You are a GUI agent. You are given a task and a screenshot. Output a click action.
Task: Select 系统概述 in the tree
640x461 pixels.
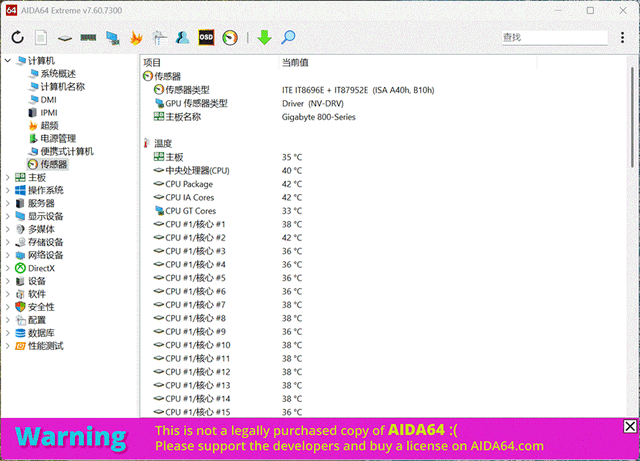click(x=58, y=74)
